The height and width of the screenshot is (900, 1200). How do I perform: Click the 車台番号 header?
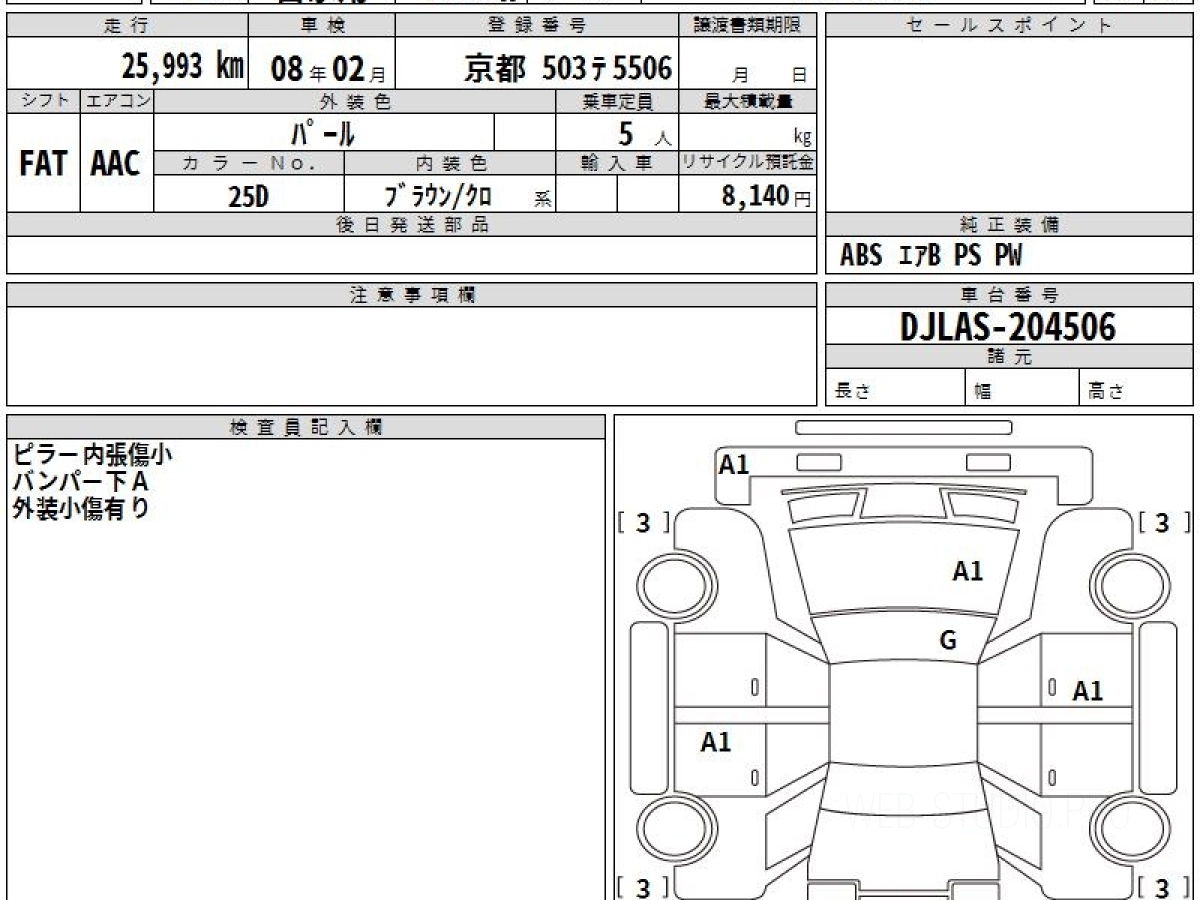coord(1009,295)
